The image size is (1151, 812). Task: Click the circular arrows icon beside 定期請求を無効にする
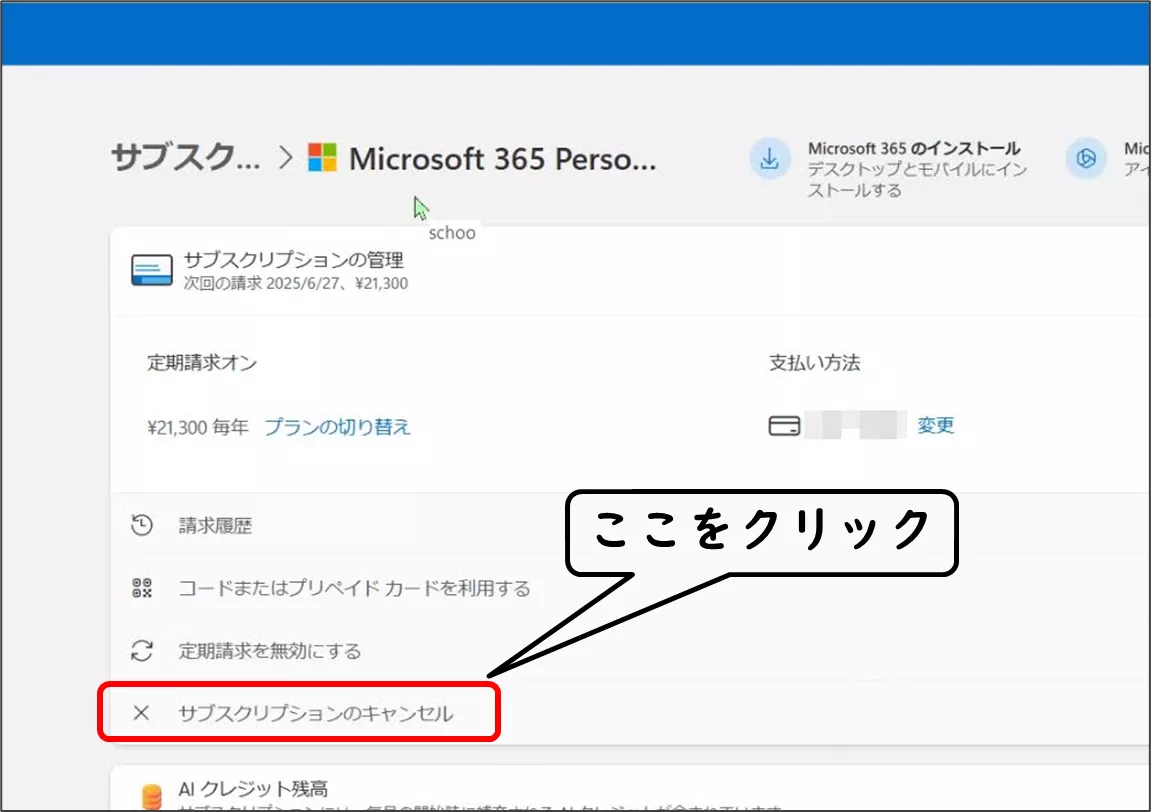pyautogui.click(x=142, y=651)
